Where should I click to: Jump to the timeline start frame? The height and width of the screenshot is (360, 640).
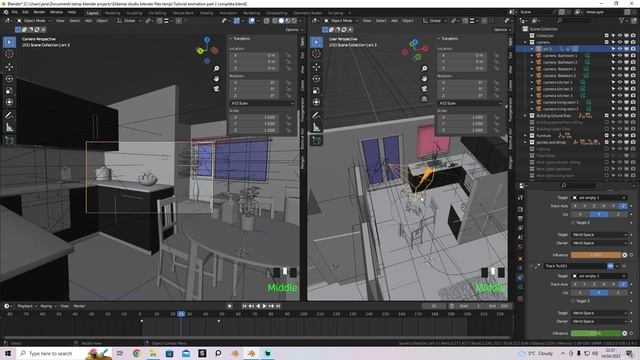[x=244, y=306]
